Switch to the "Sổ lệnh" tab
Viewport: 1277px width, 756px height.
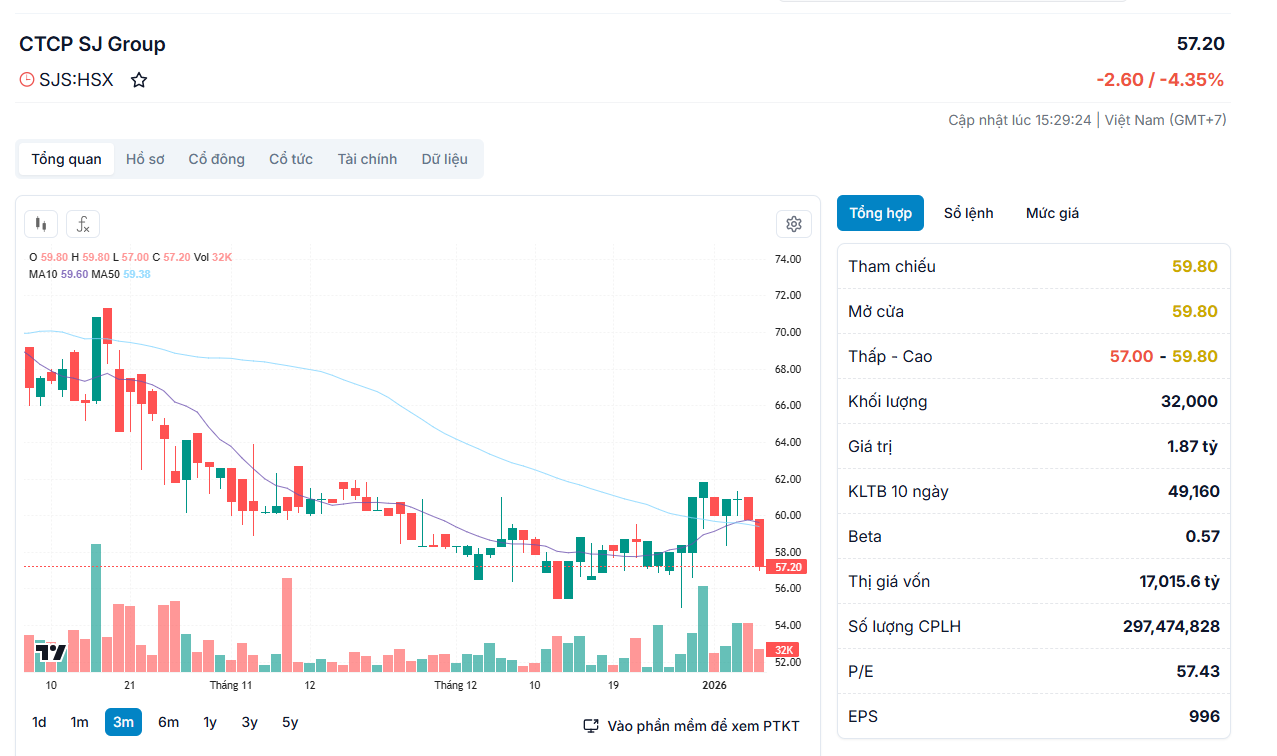[x=967, y=212]
